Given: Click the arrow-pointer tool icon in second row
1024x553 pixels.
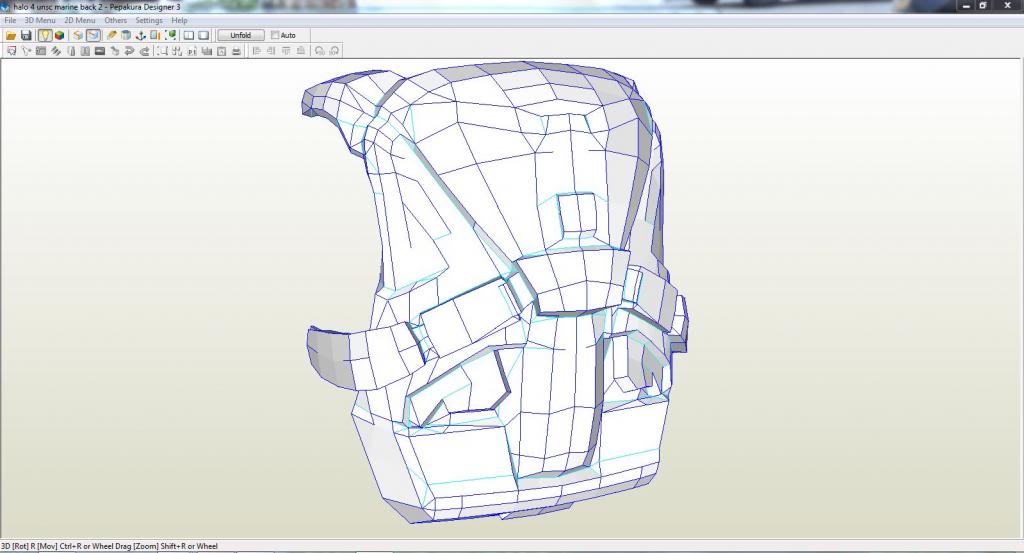Looking at the screenshot, I should click(26, 51).
